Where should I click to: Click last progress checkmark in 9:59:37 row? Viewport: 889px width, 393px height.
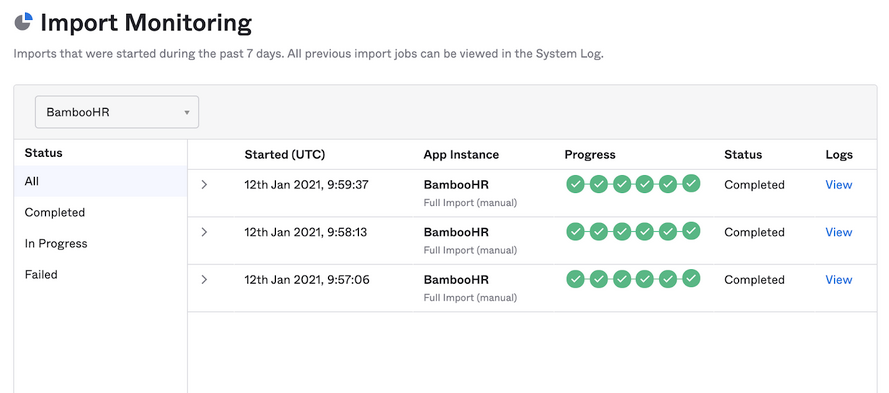click(691, 184)
